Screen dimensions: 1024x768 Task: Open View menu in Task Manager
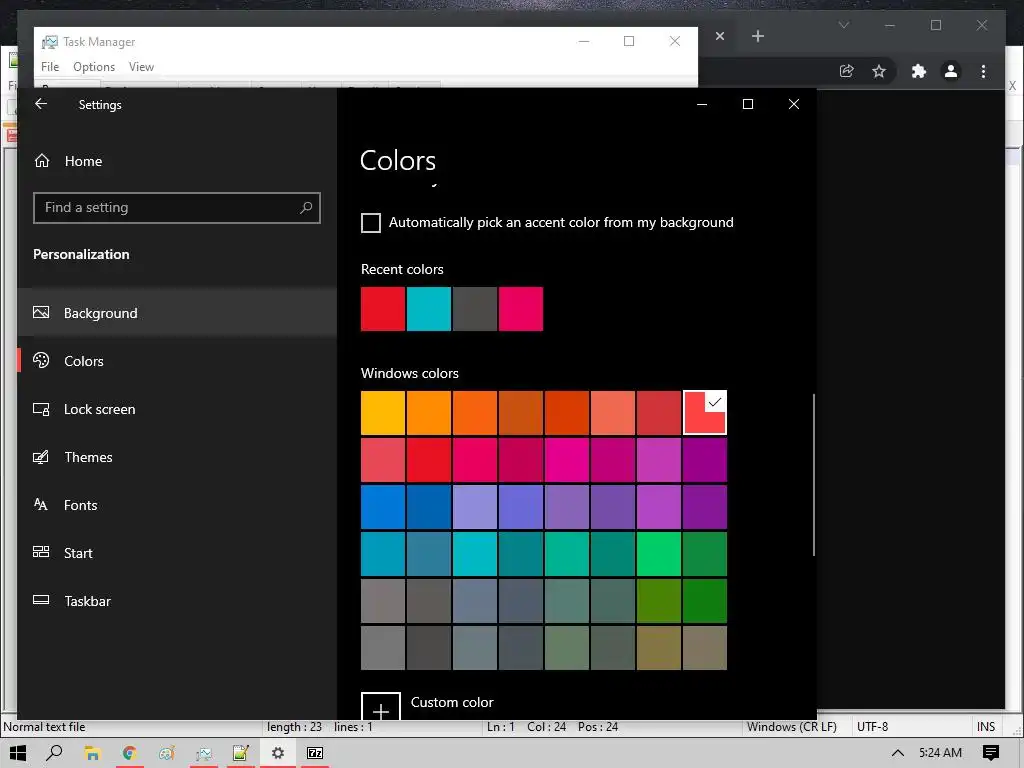coord(141,67)
